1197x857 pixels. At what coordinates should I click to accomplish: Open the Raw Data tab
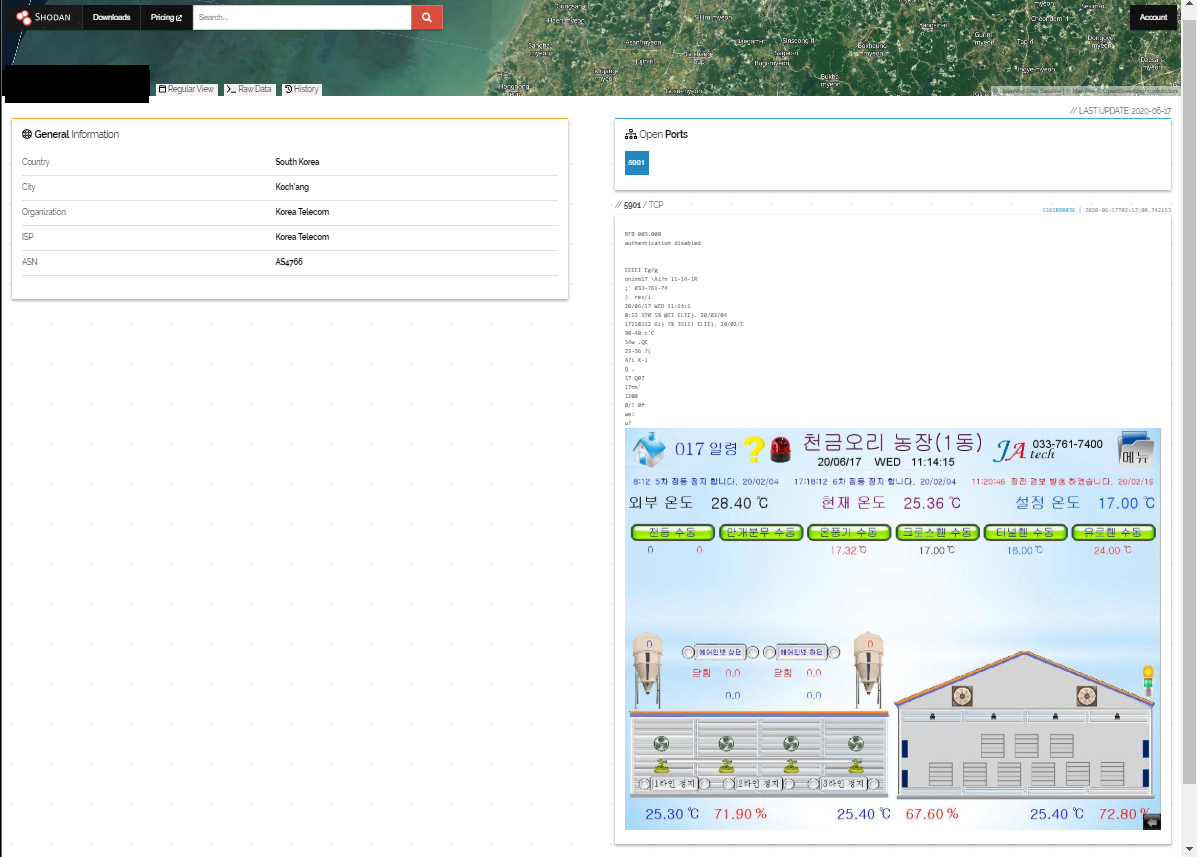[x=249, y=89]
